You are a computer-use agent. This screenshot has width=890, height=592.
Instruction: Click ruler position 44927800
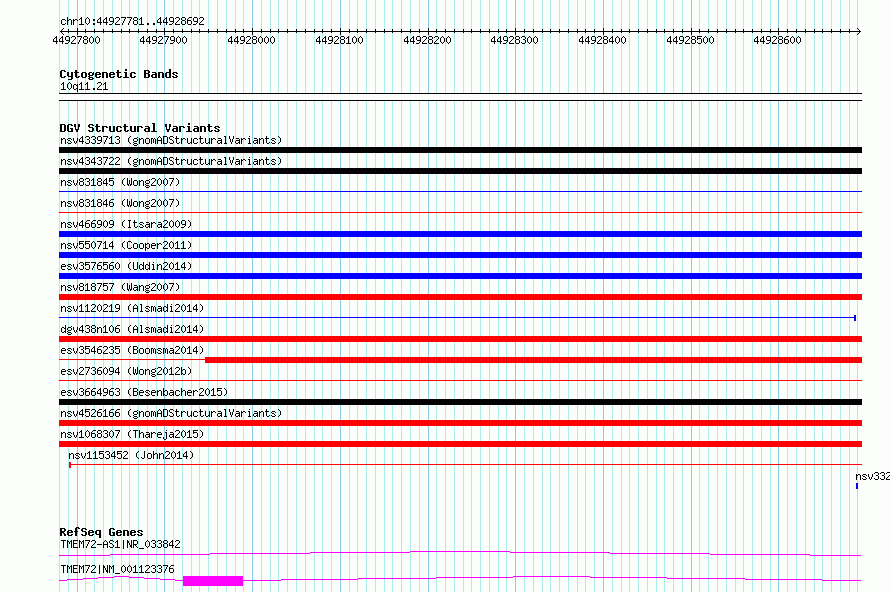pyautogui.click(x=76, y=40)
